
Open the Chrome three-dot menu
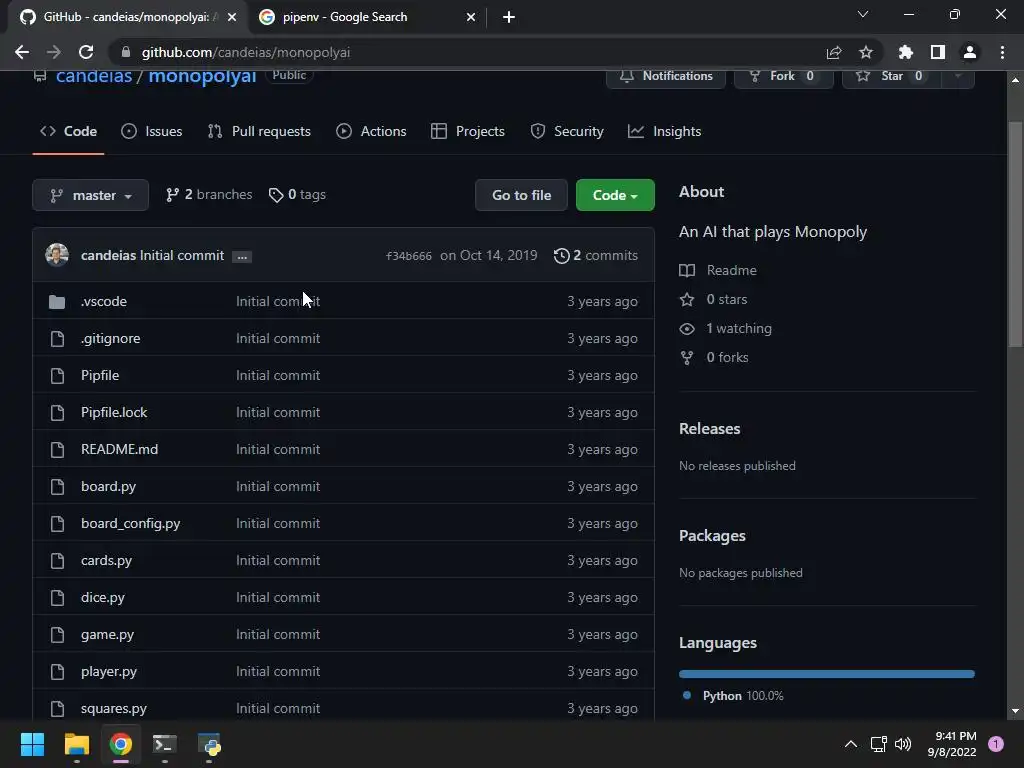pyautogui.click(x=1002, y=52)
